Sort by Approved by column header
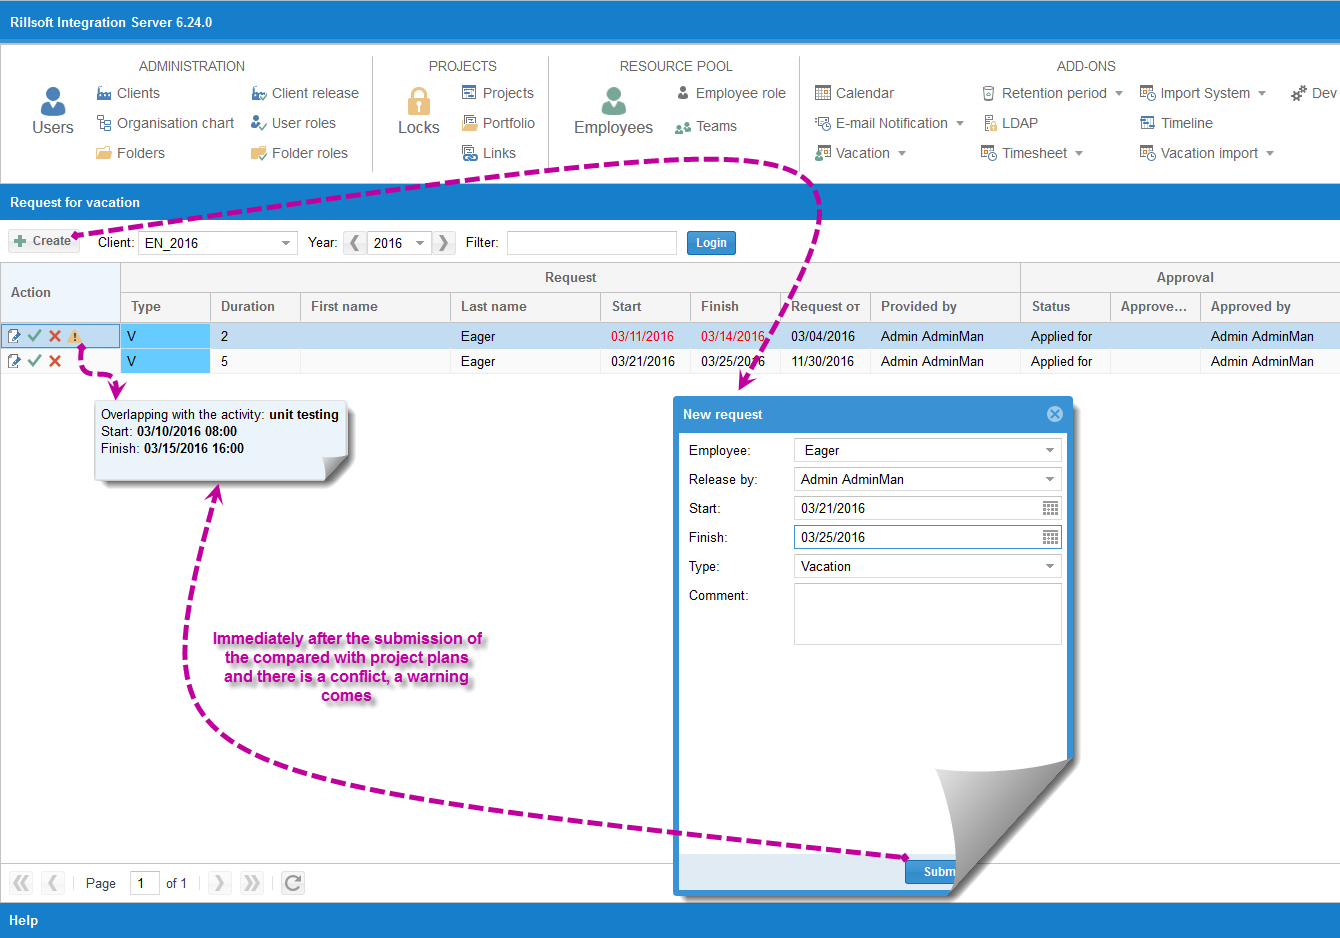Screen dimensions: 1340x938 1270,307
